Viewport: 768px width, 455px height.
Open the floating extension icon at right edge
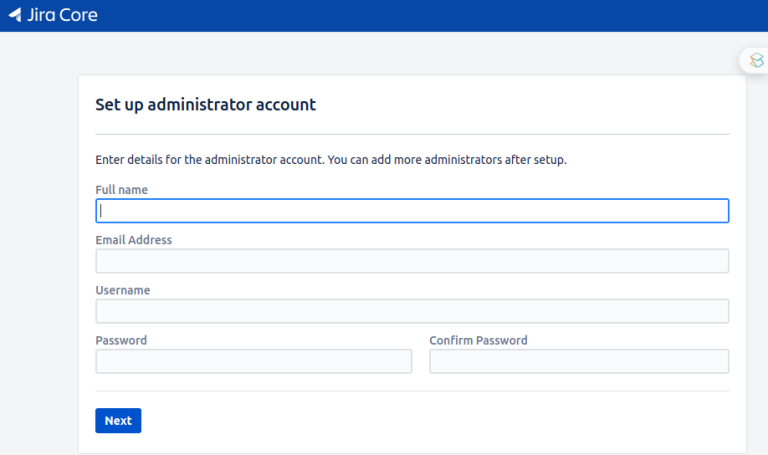click(756, 60)
